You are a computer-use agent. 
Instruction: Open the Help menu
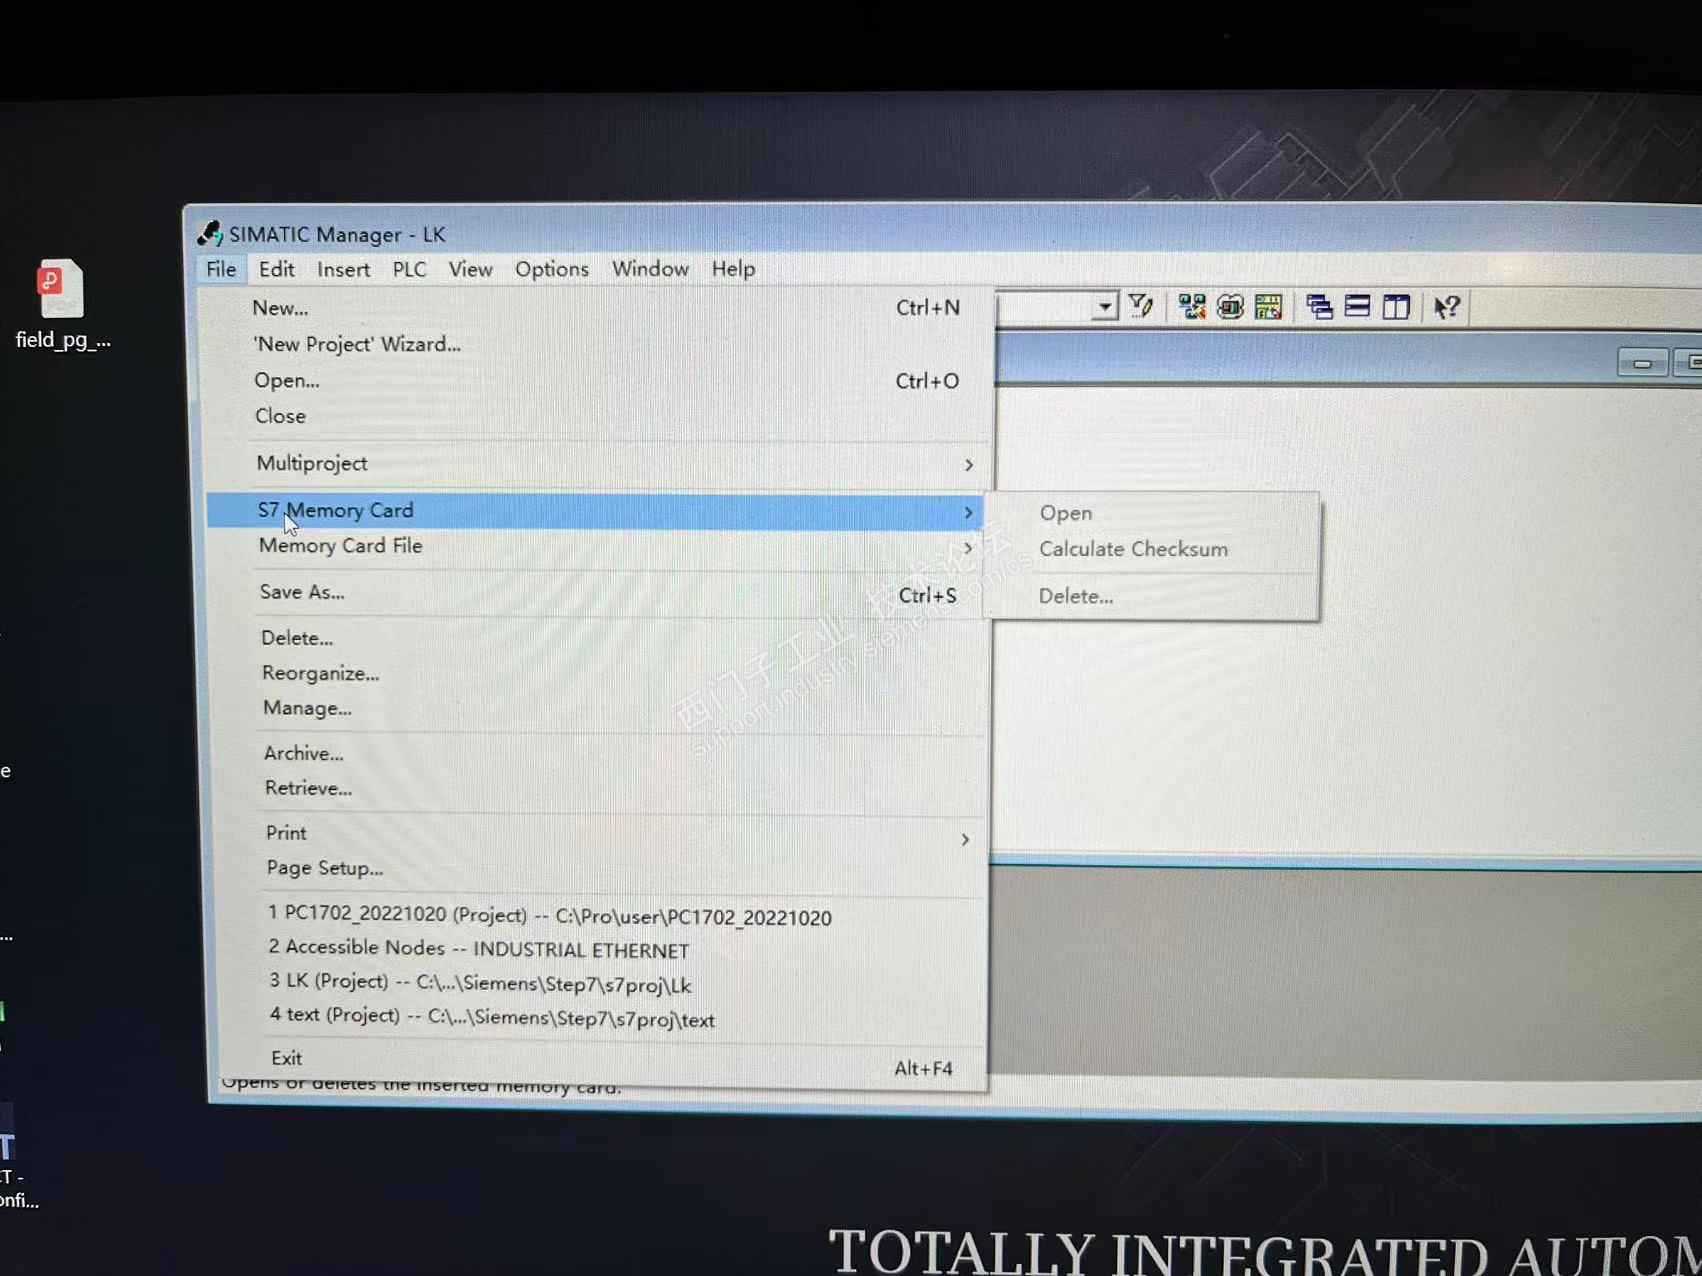pos(733,269)
